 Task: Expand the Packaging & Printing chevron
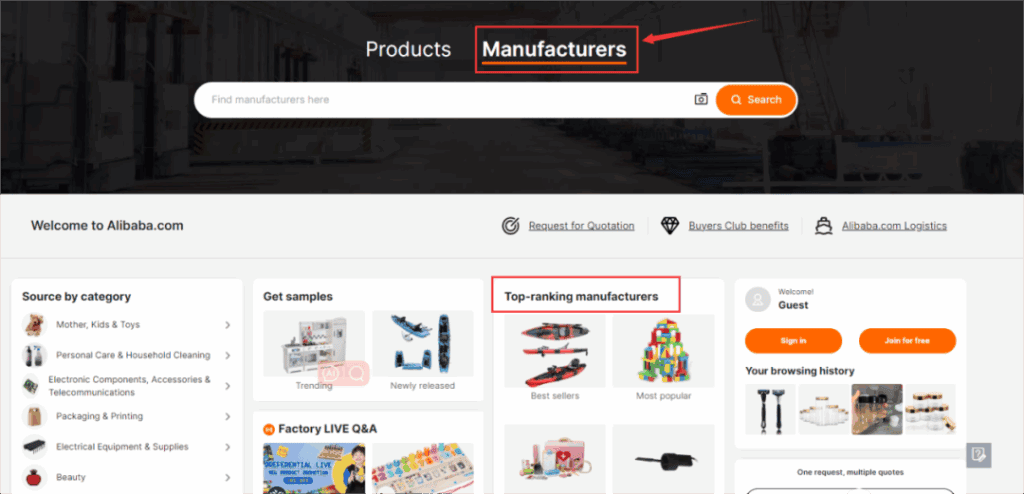click(x=227, y=416)
